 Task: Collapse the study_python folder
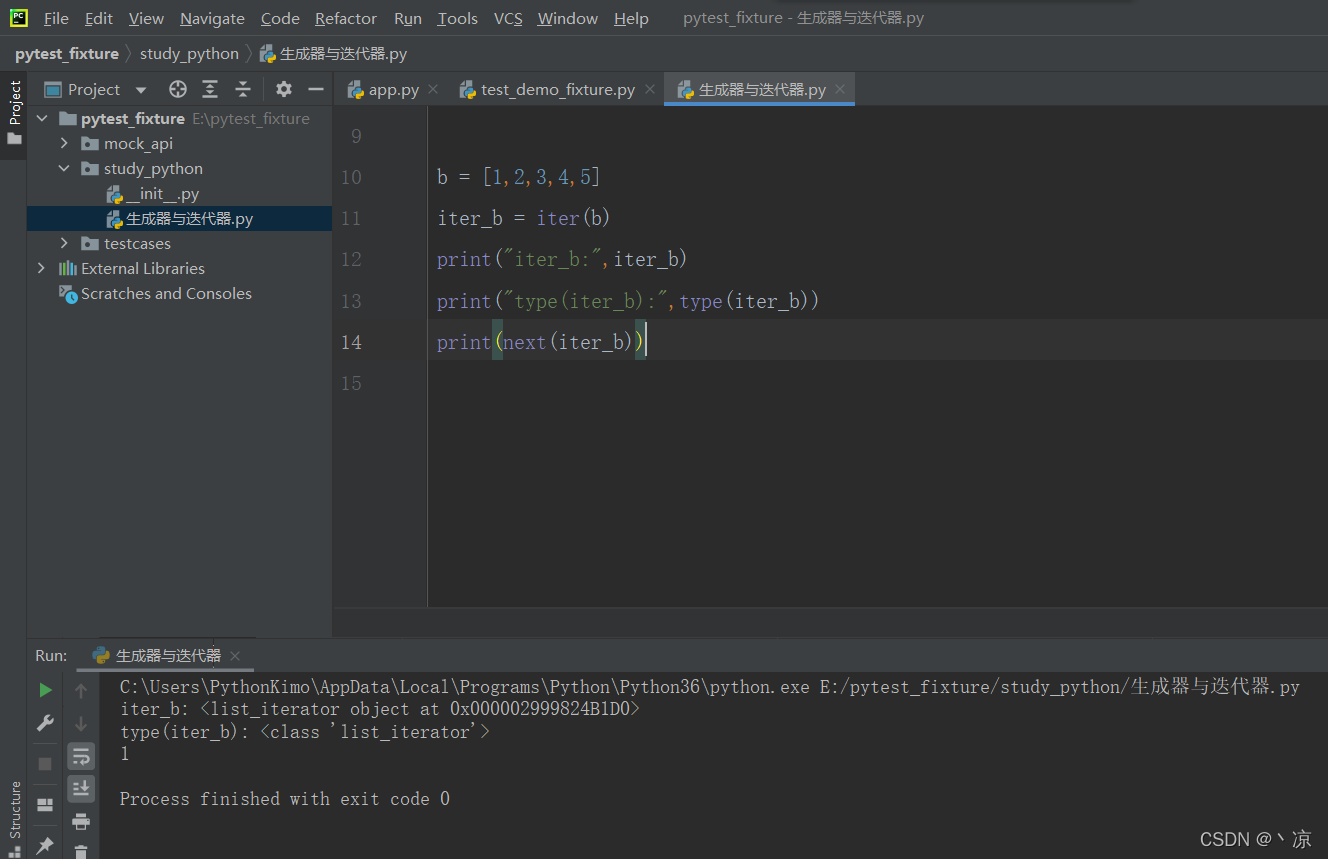tap(64, 168)
